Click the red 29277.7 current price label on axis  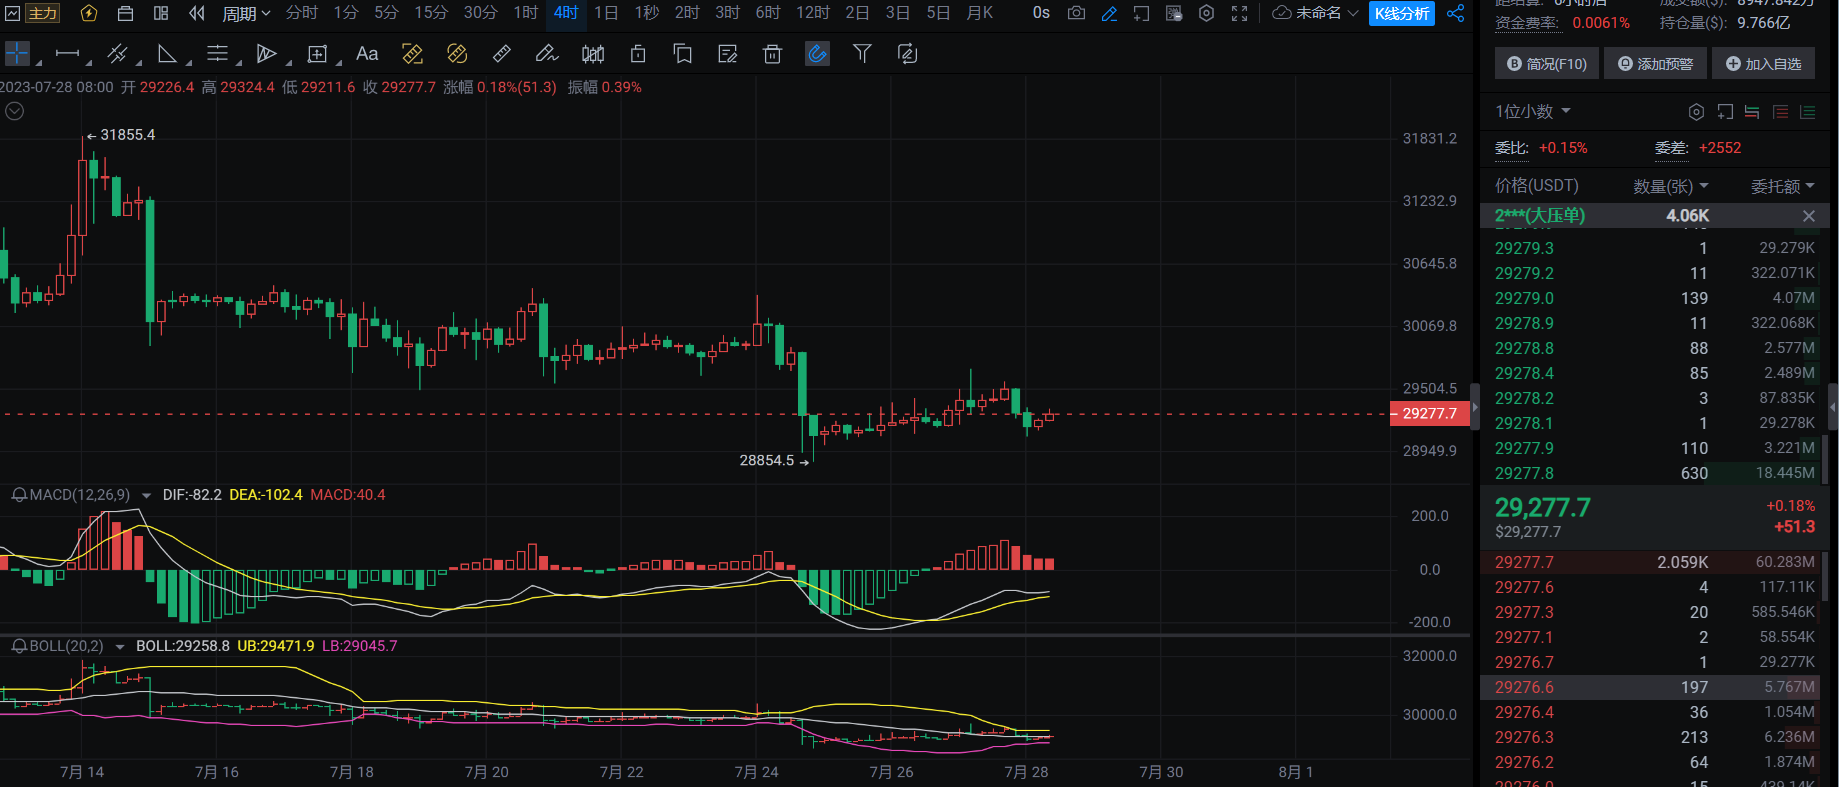[1429, 414]
